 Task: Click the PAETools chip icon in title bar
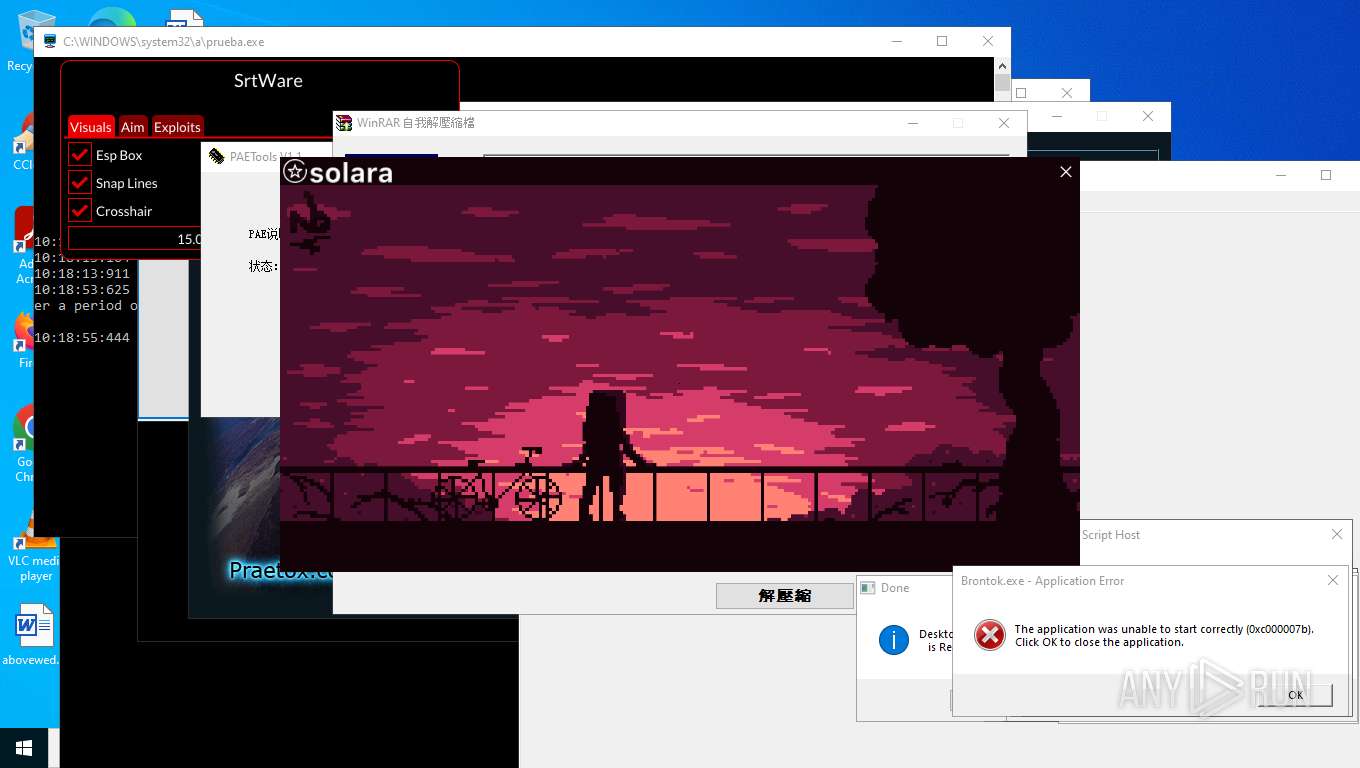216,156
